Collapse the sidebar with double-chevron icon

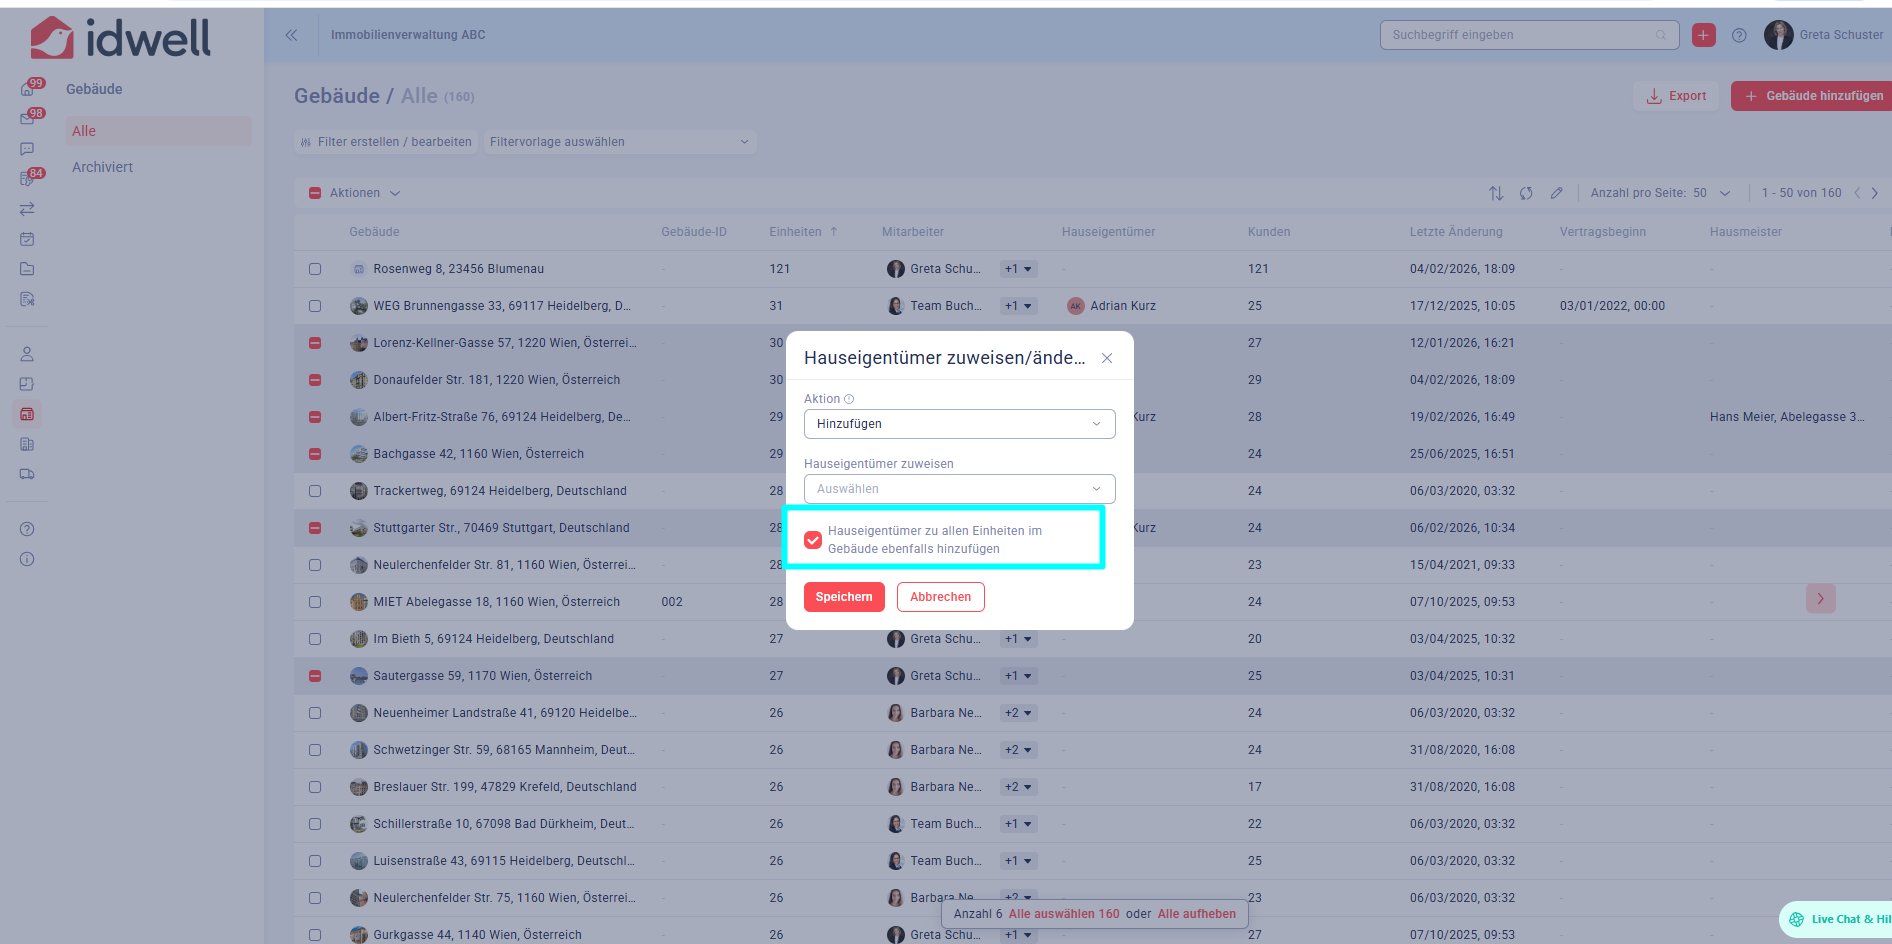click(x=291, y=35)
